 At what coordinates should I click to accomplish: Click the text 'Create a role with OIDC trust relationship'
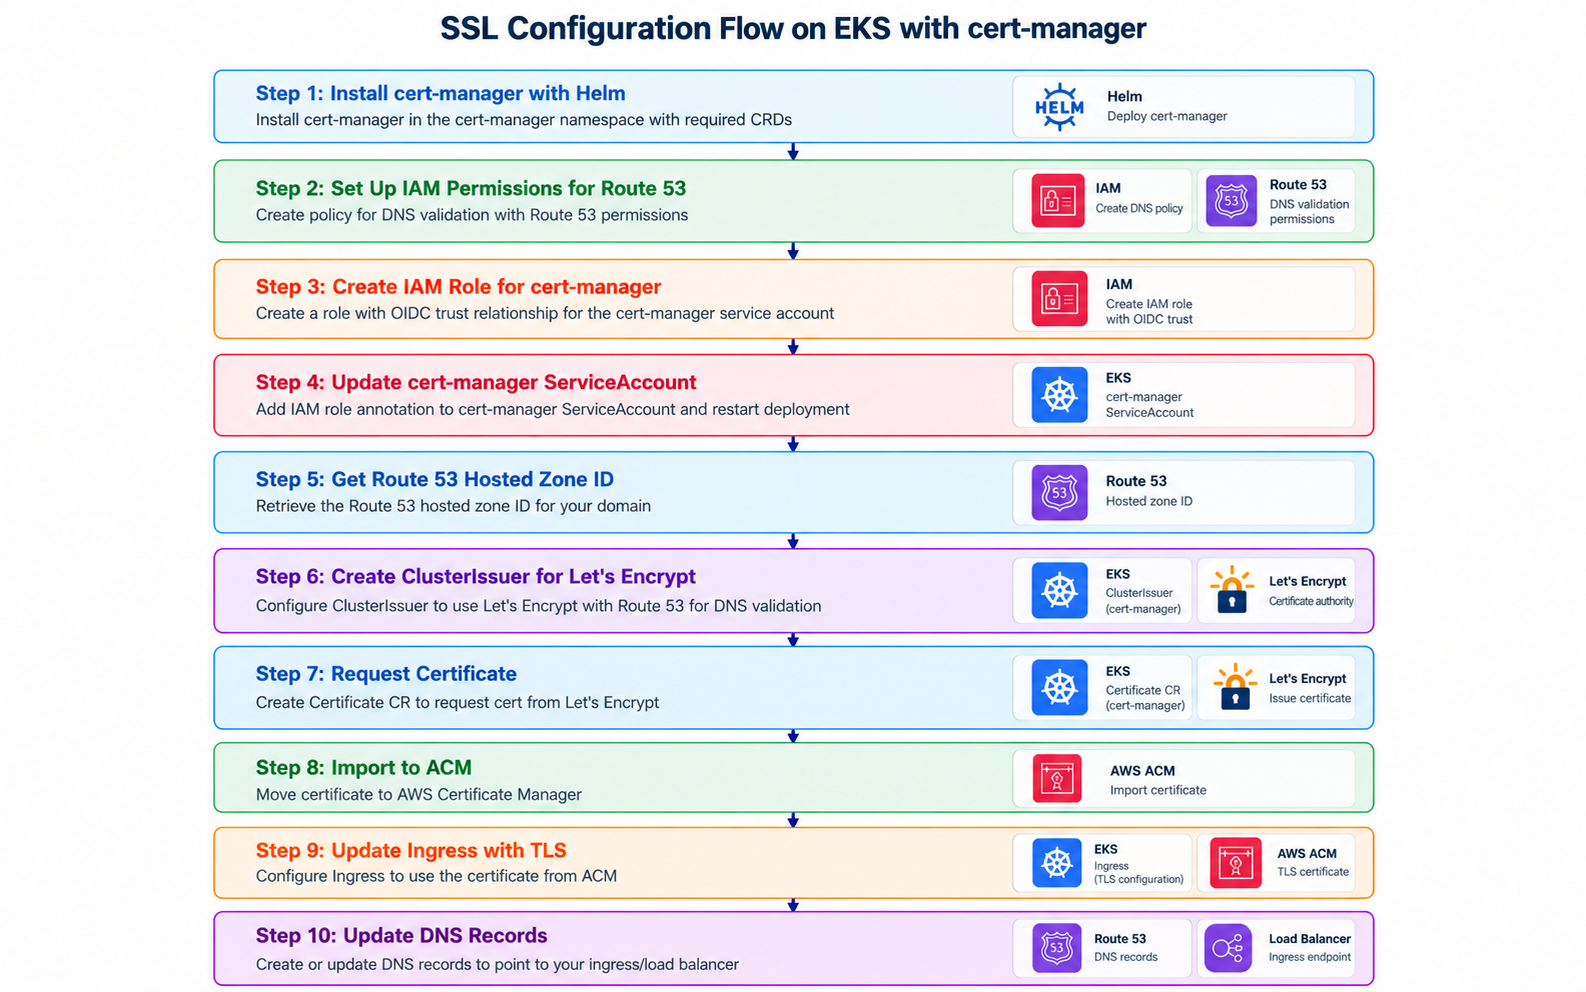[x=545, y=314]
